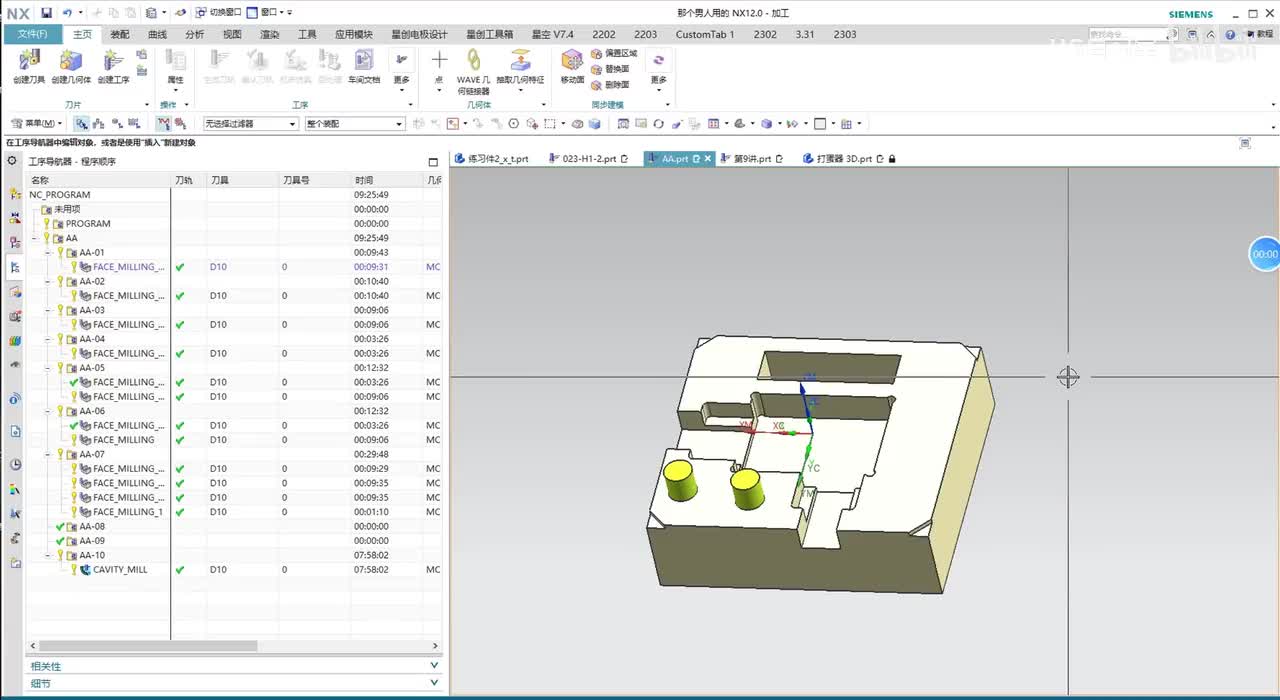This screenshot has height=700, width=1280.
Task: Click the Create Geometry (创建几何体) icon
Action: tap(71, 63)
